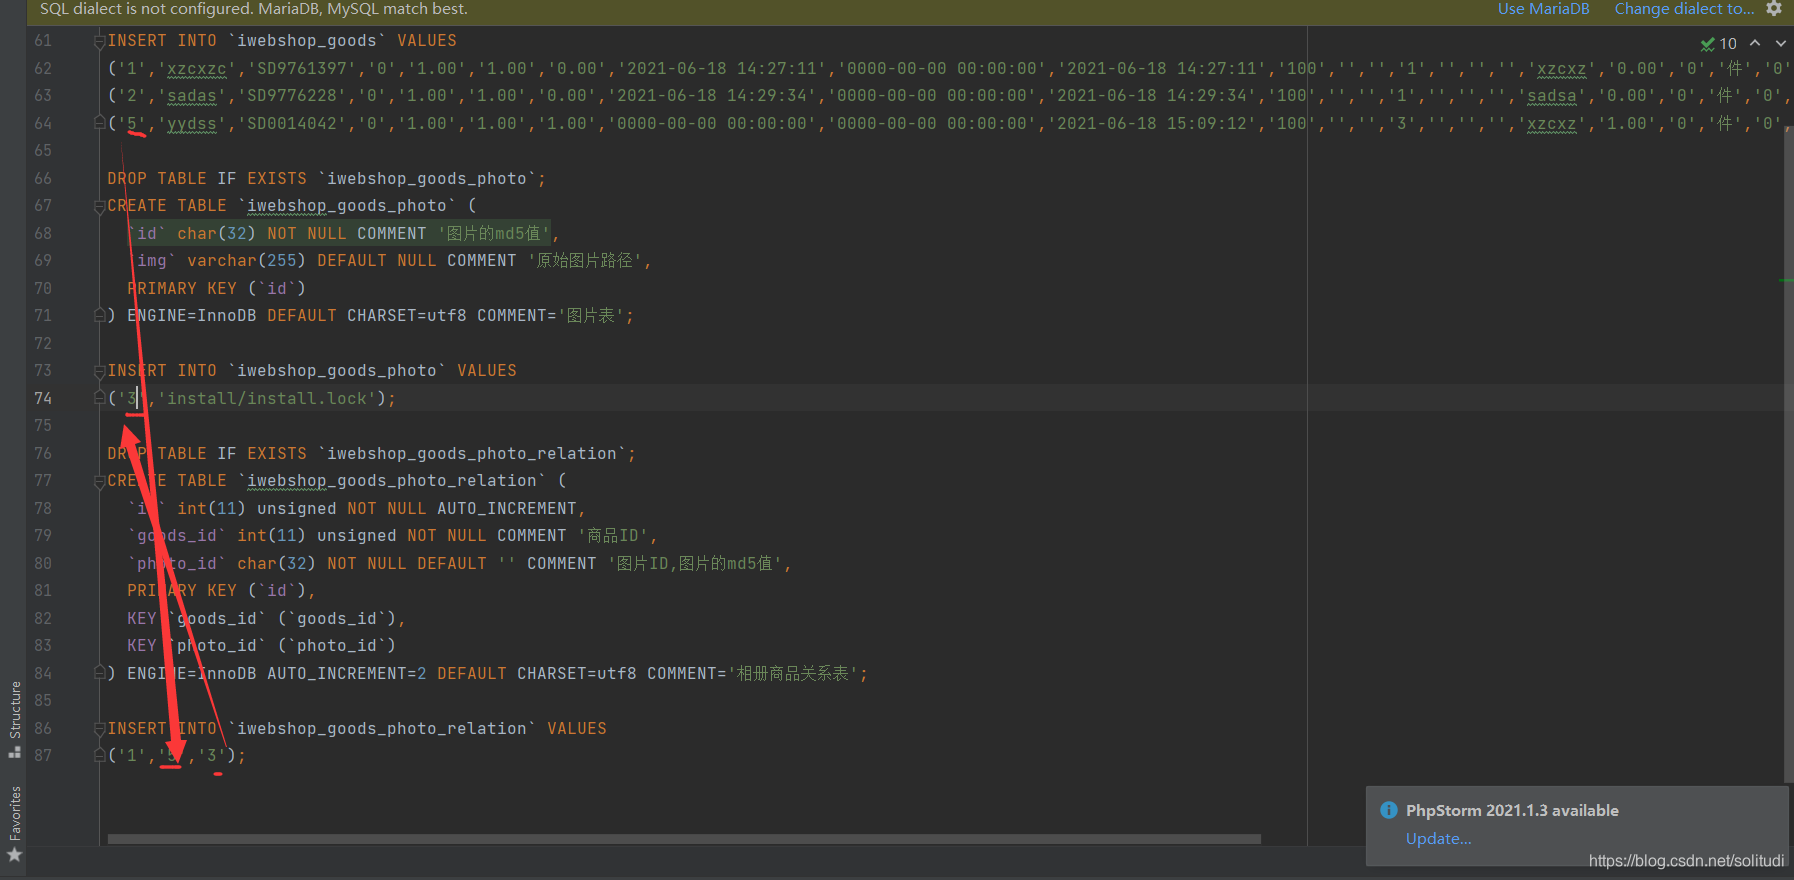Click AUTO_INCREMENT=2 text on line 84

pos(347,673)
